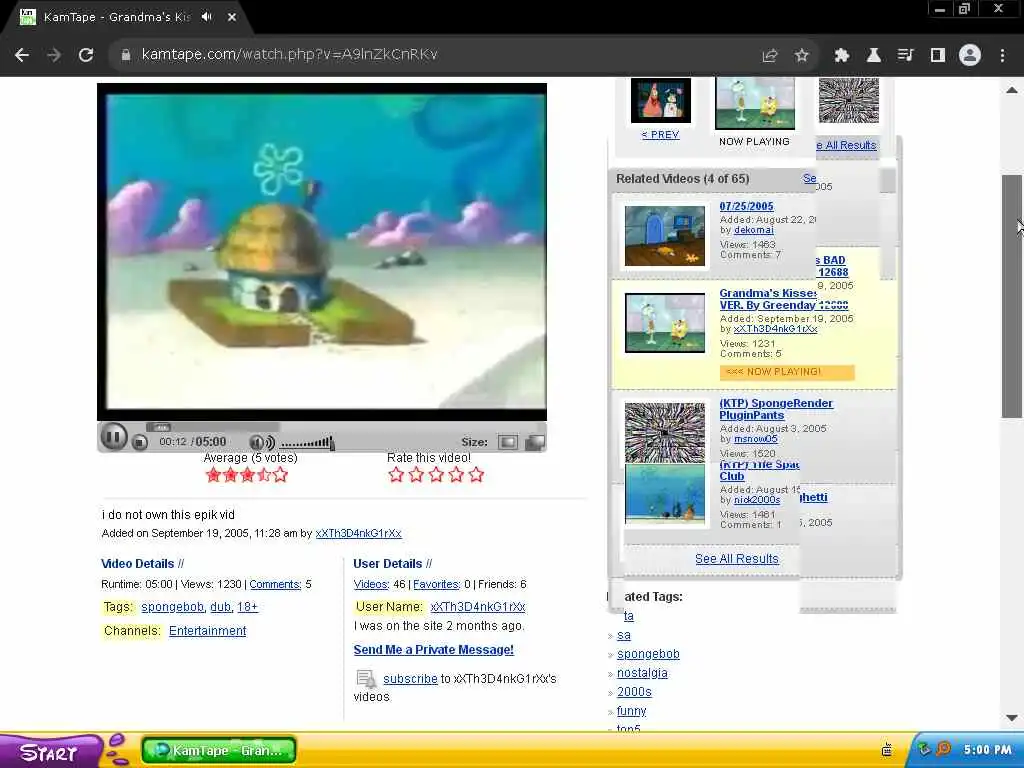The height and width of the screenshot is (768, 1024).
Task: Rate this video two stars
Action: (x=416, y=475)
